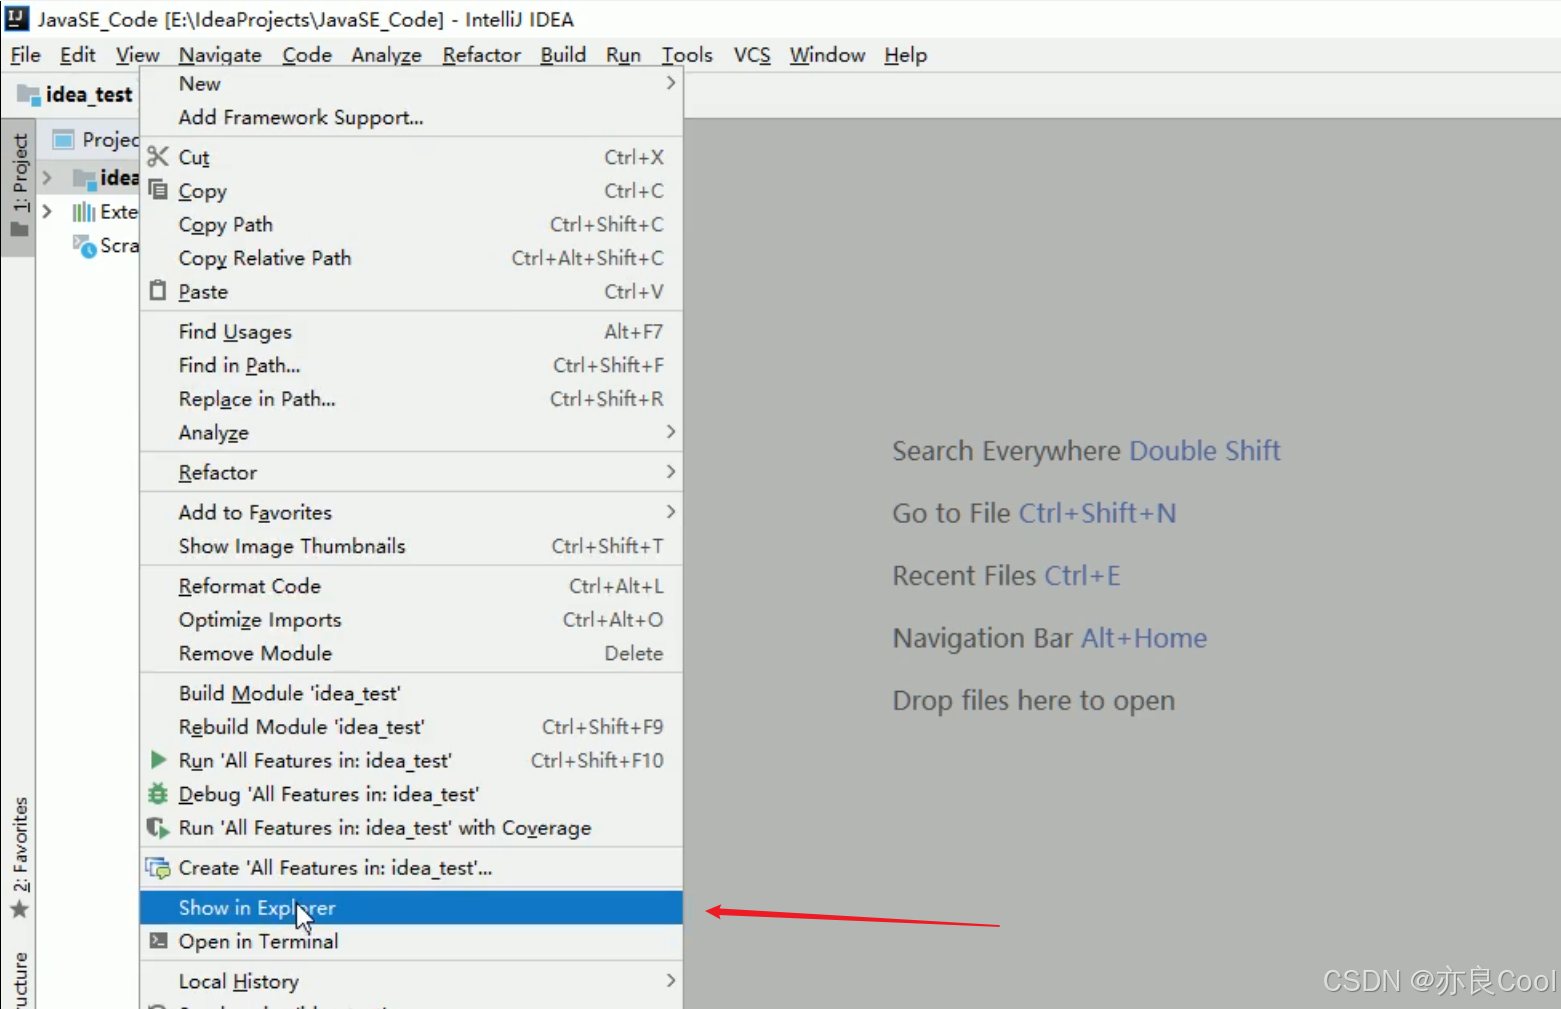Open the Analyze menu in menu bar
Screen dimensions: 1561x1009
(386, 55)
